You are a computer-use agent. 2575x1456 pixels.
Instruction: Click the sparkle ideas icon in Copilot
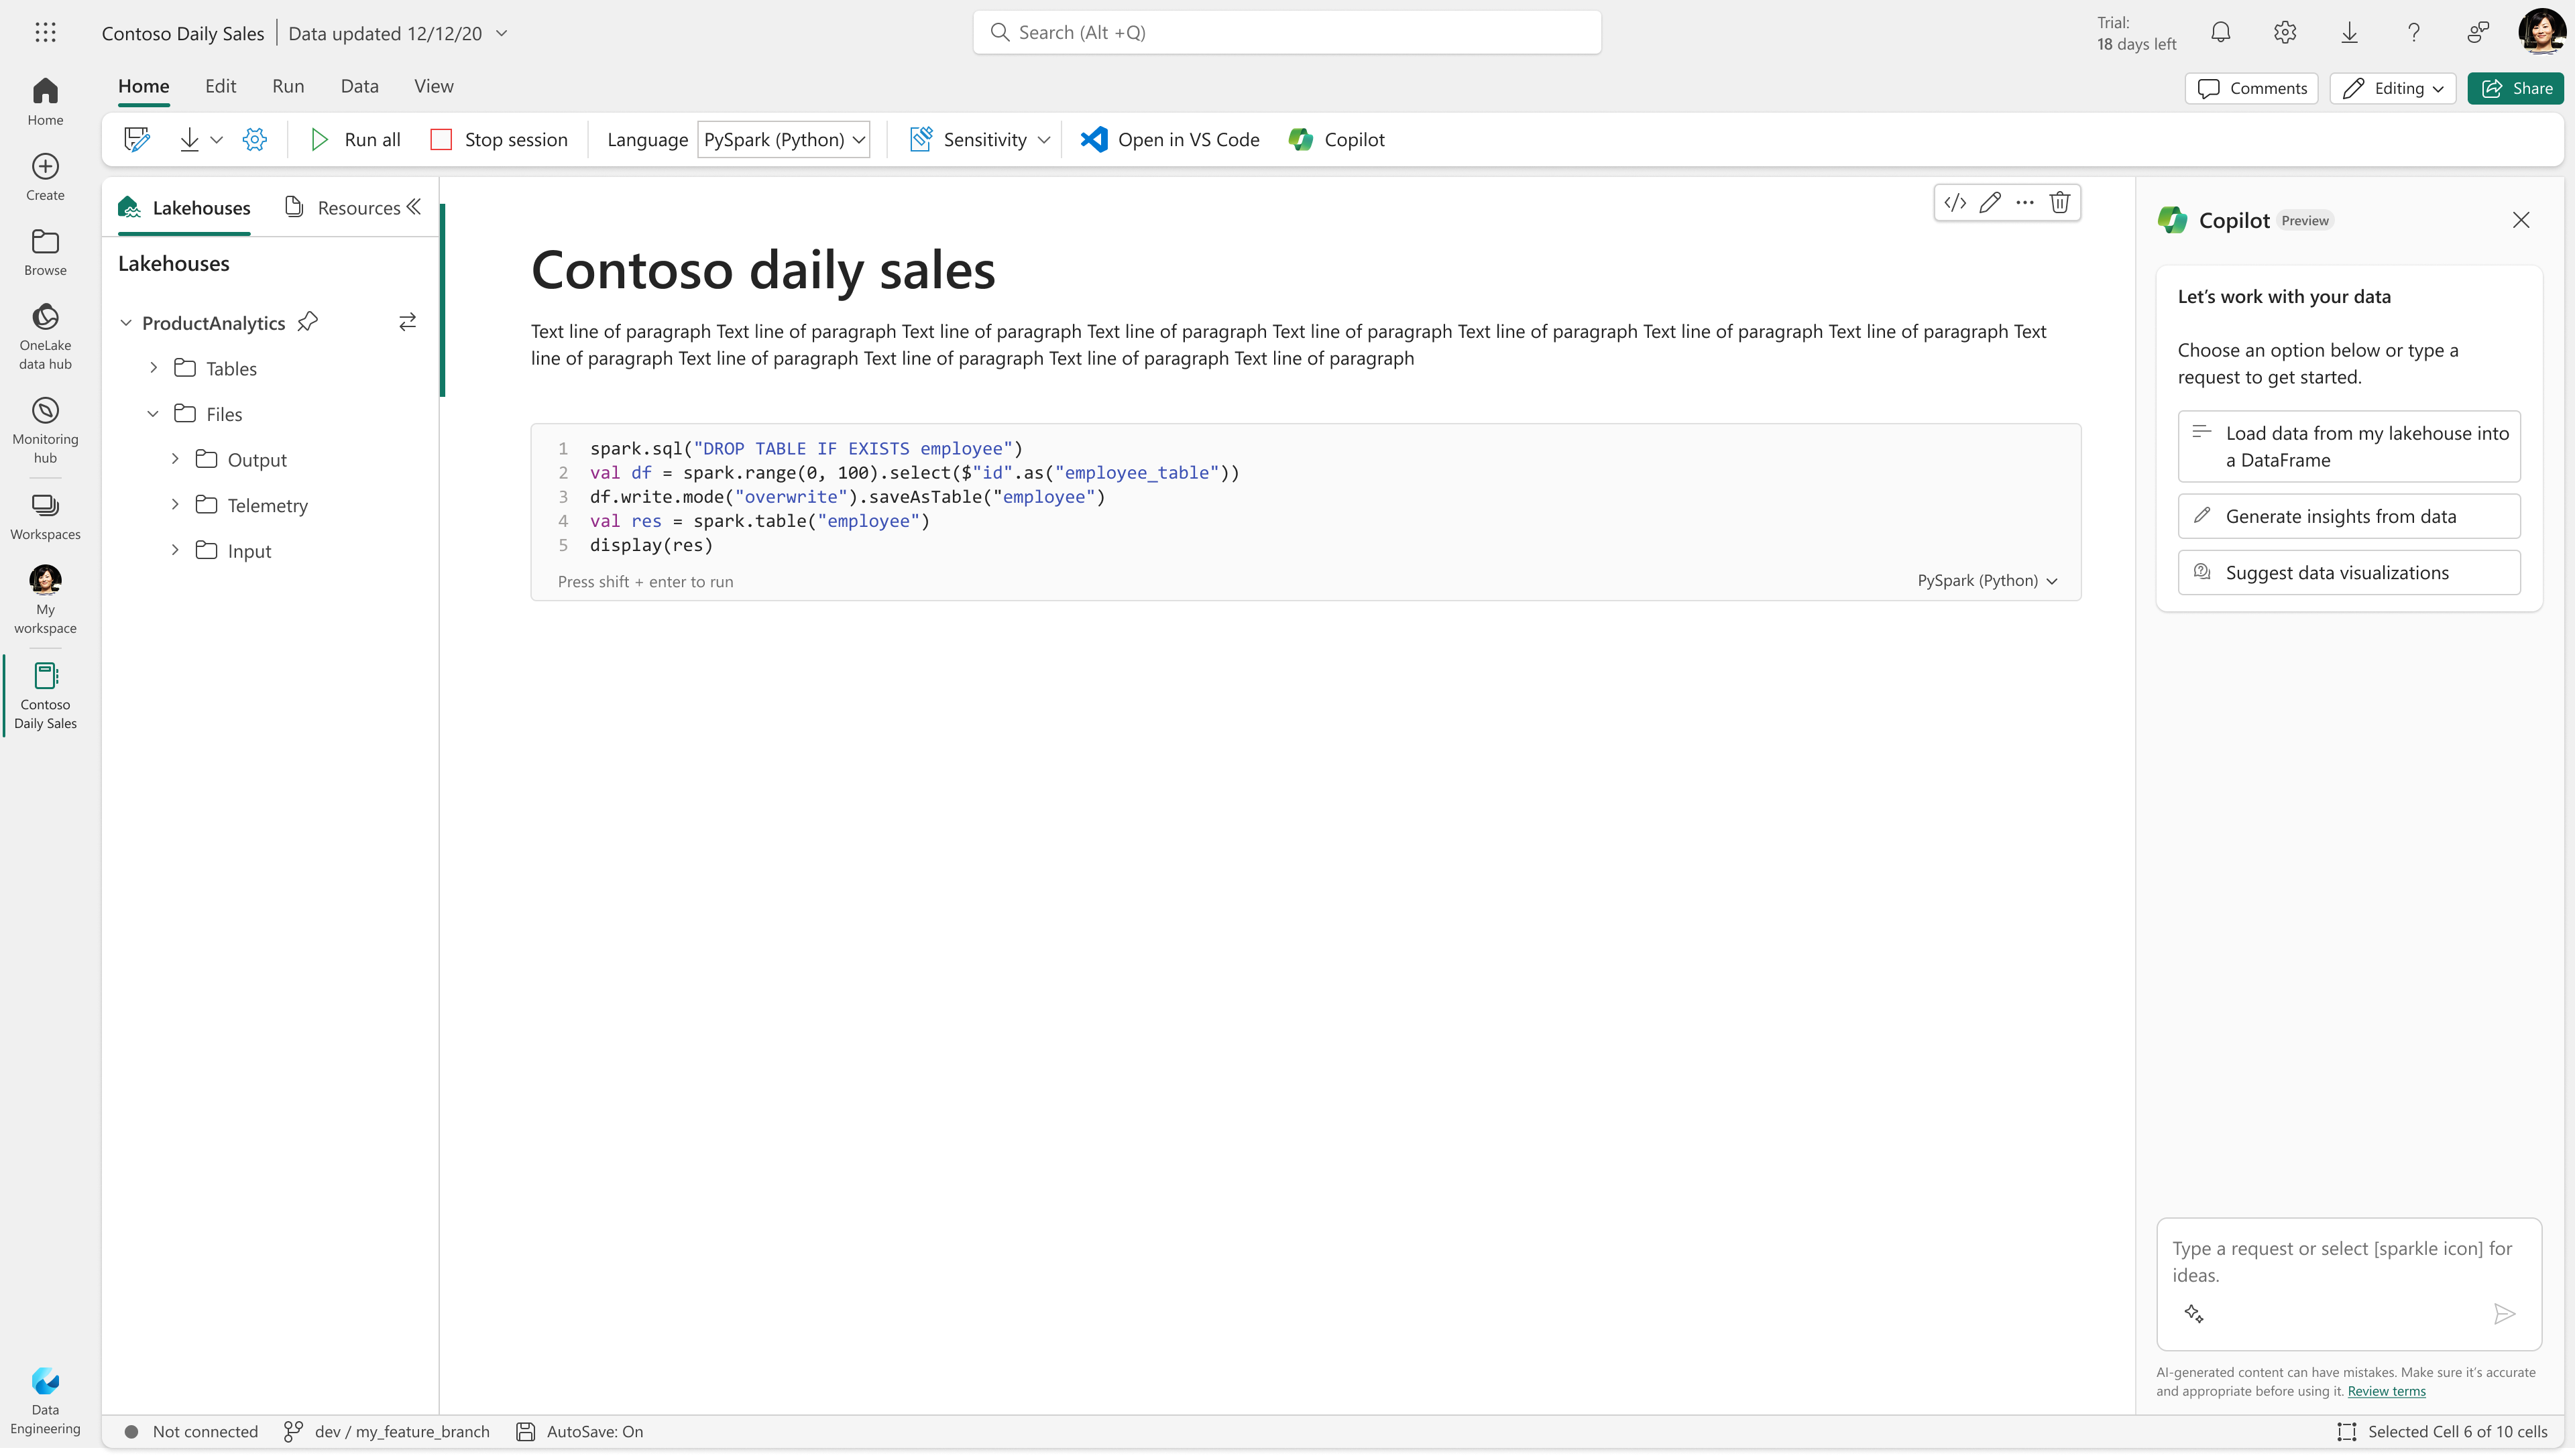2194,1314
